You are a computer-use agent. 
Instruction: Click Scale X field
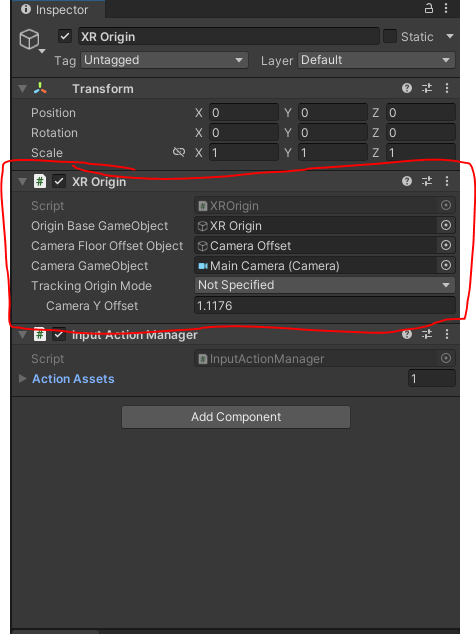[x=244, y=152]
